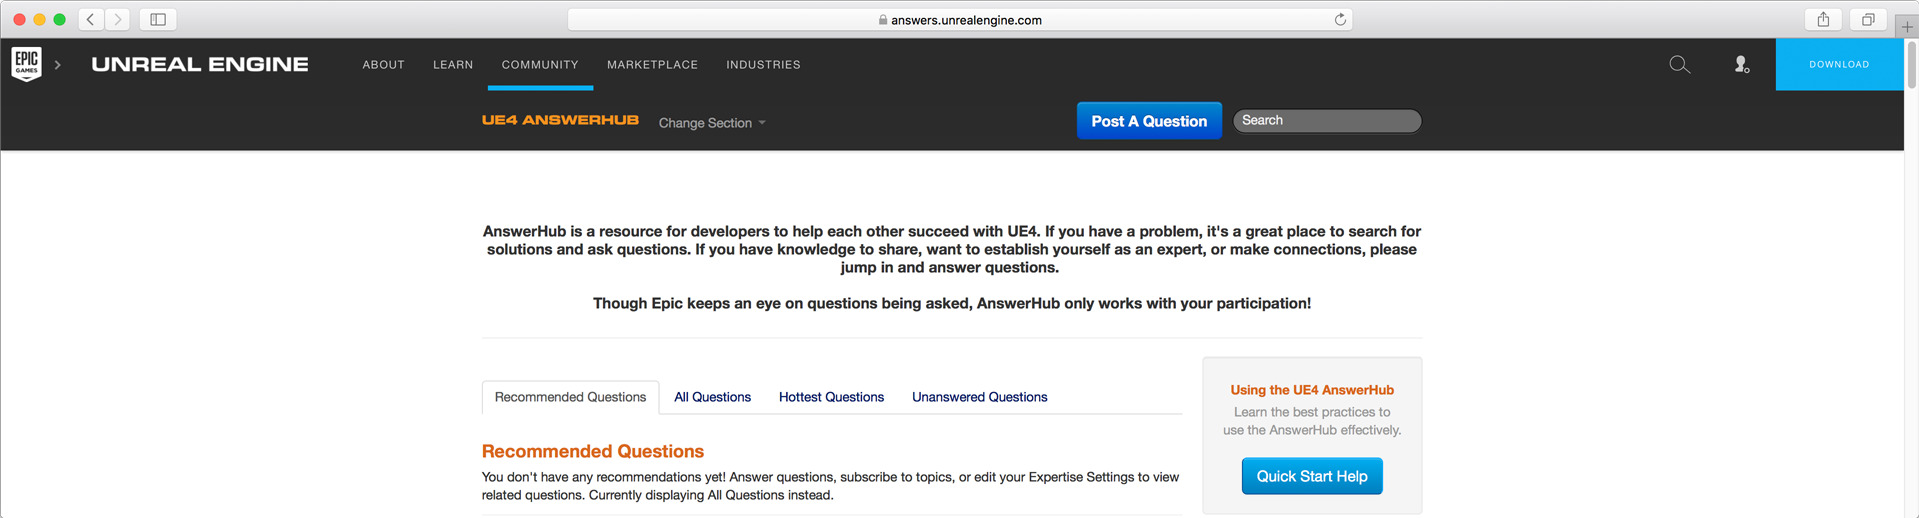This screenshot has height=518, width=1919.
Task: Go forward with Safari's forward arrow
Action: [x=118, y=19]
